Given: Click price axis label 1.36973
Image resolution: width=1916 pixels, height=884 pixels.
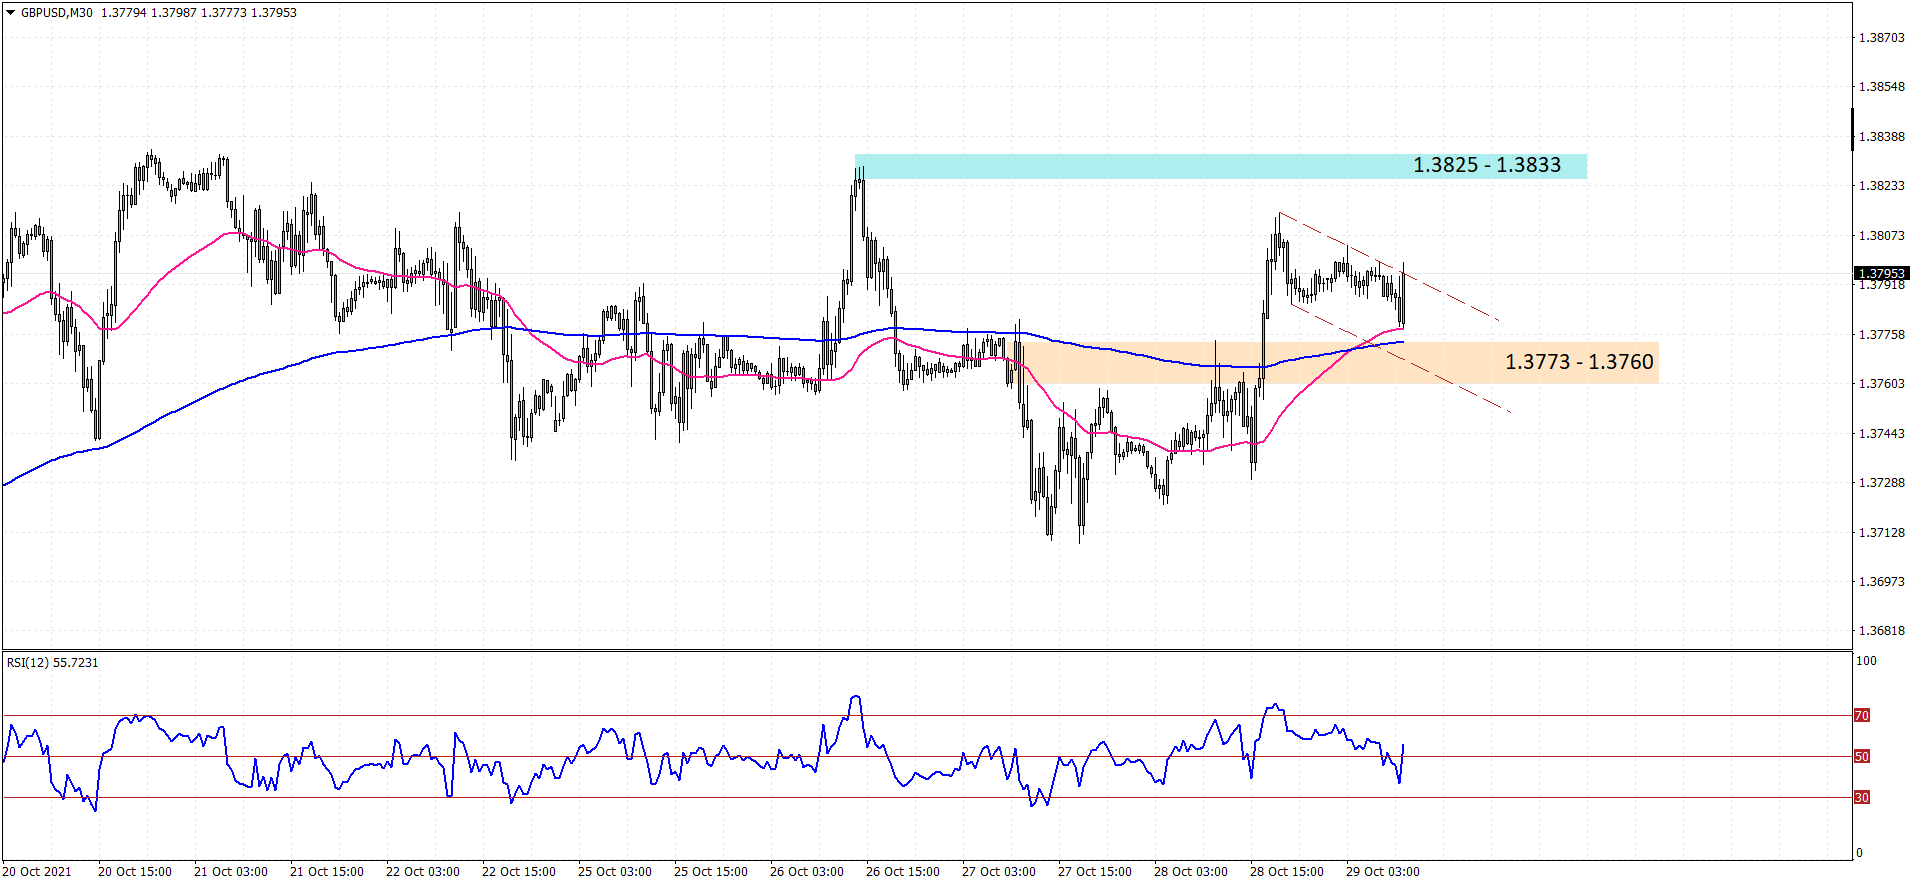Looking at the screenshot, I should (1881, 582).
